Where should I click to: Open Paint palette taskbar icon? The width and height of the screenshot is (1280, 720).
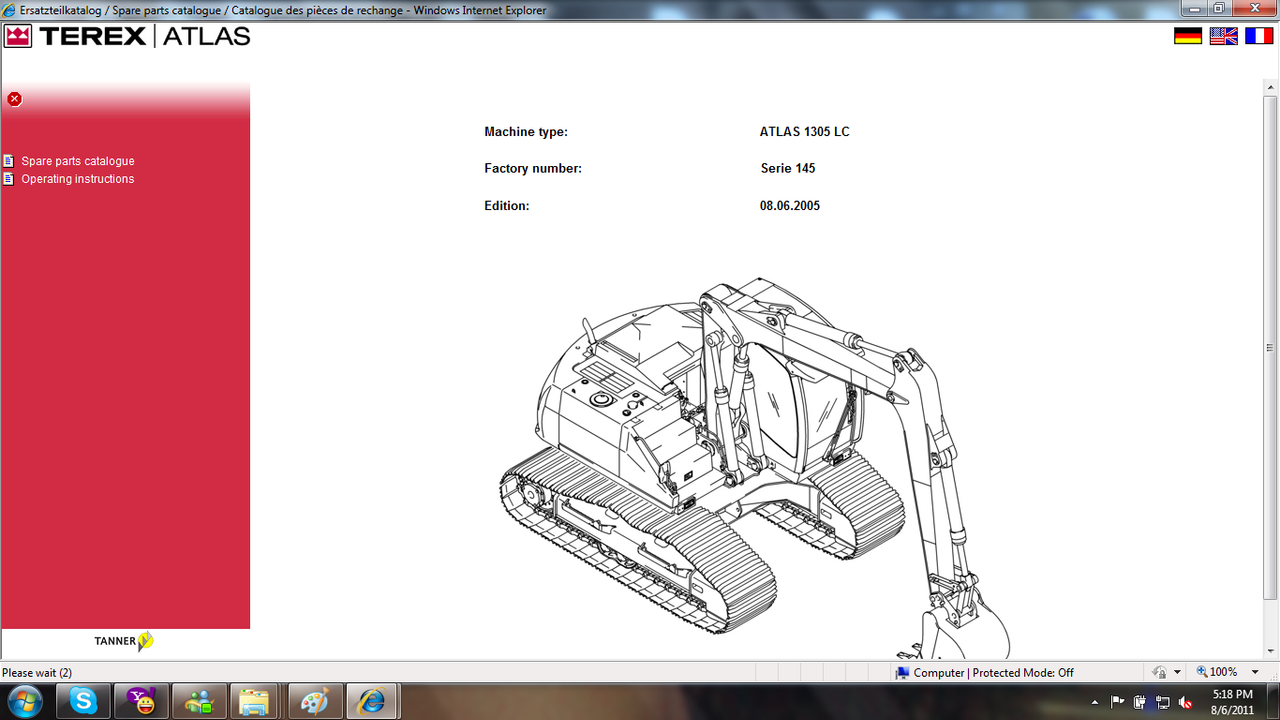[x=315, y=702]
